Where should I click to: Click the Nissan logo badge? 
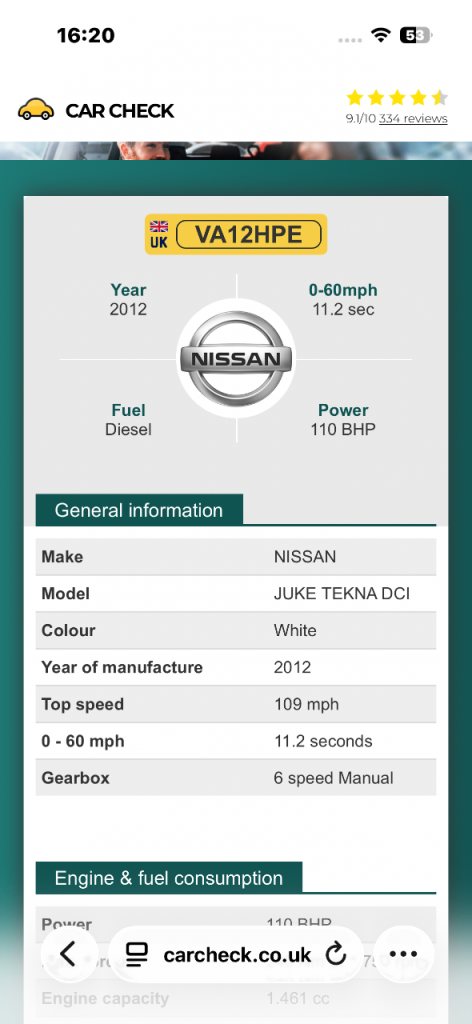pyautogui.click(x=236, y=359)
